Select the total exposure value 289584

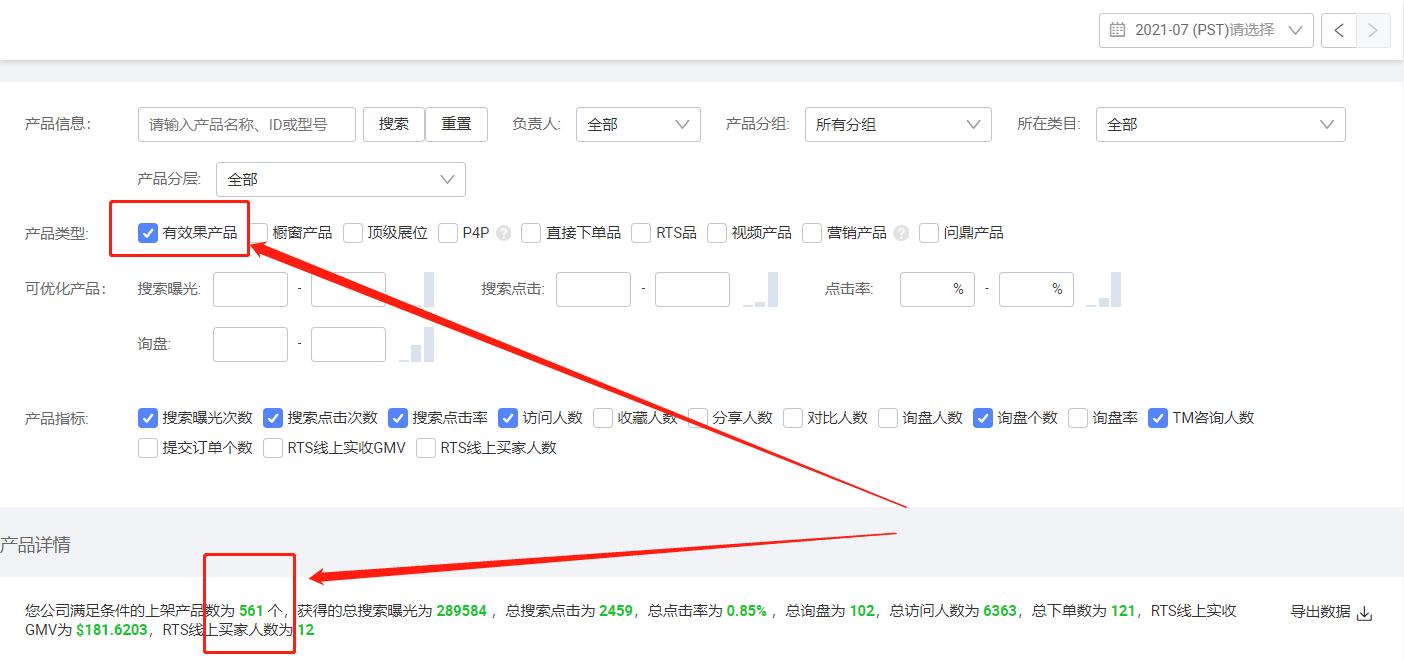(x=460, y=610)
